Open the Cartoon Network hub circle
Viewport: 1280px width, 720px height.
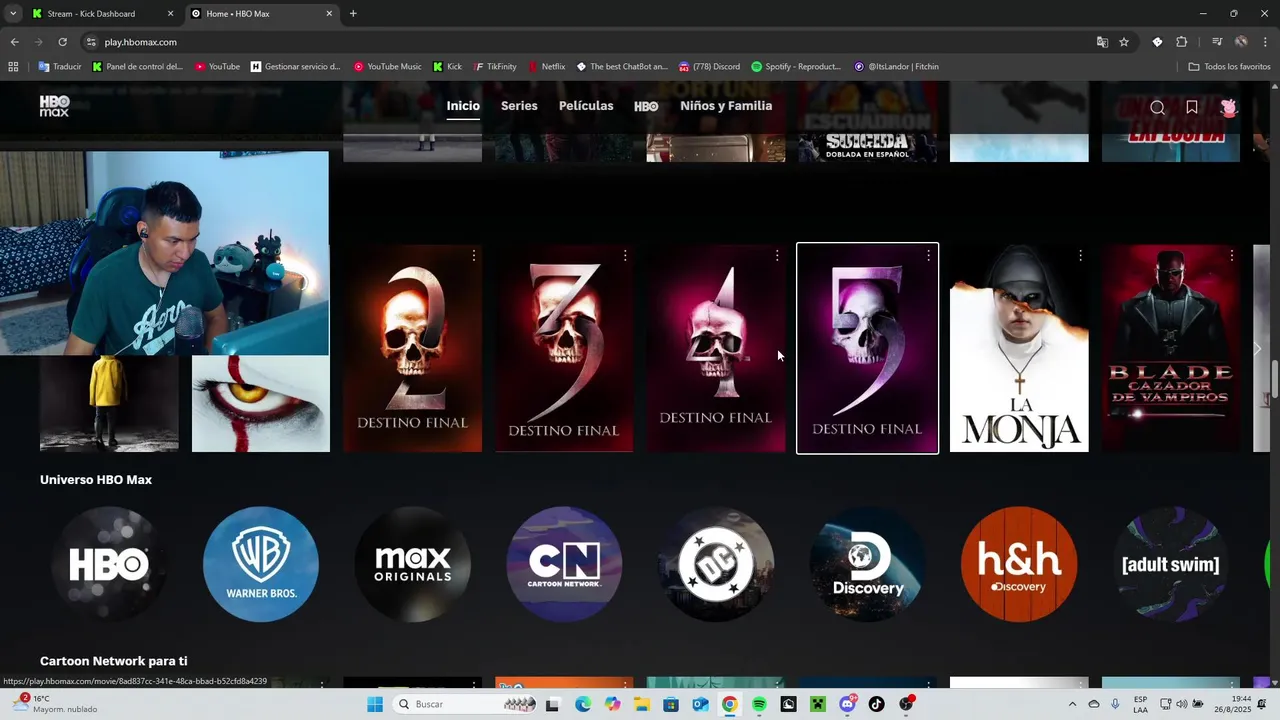pos(564,564)
